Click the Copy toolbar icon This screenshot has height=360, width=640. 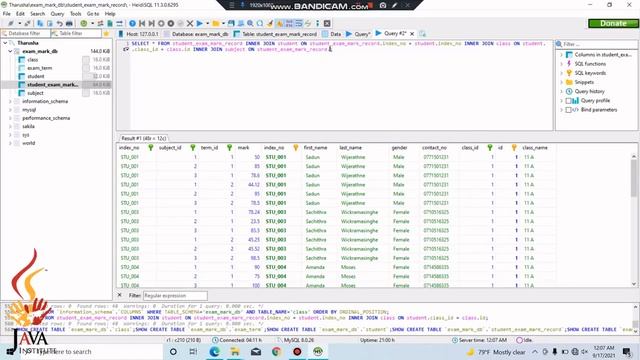(40, 24)
